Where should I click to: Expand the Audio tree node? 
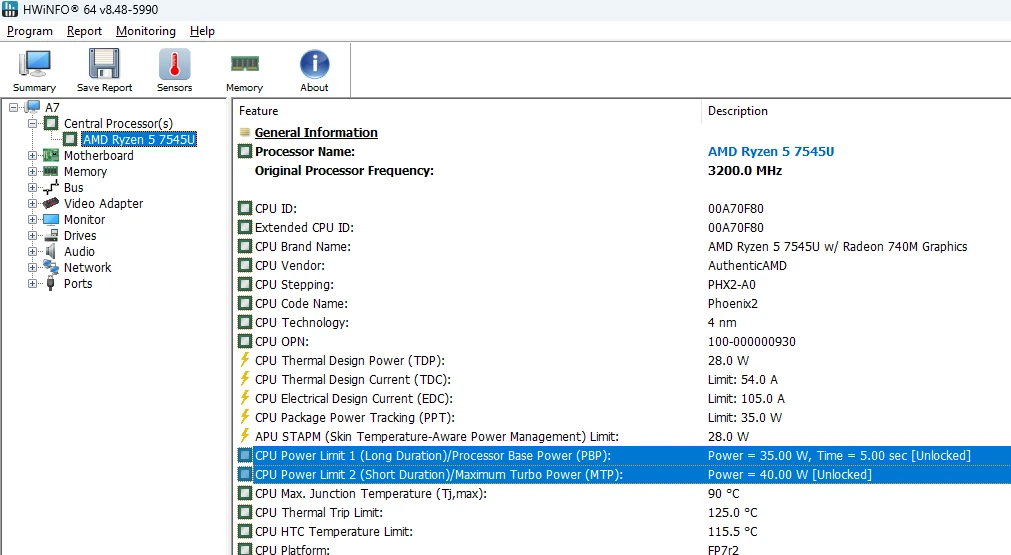32,251
